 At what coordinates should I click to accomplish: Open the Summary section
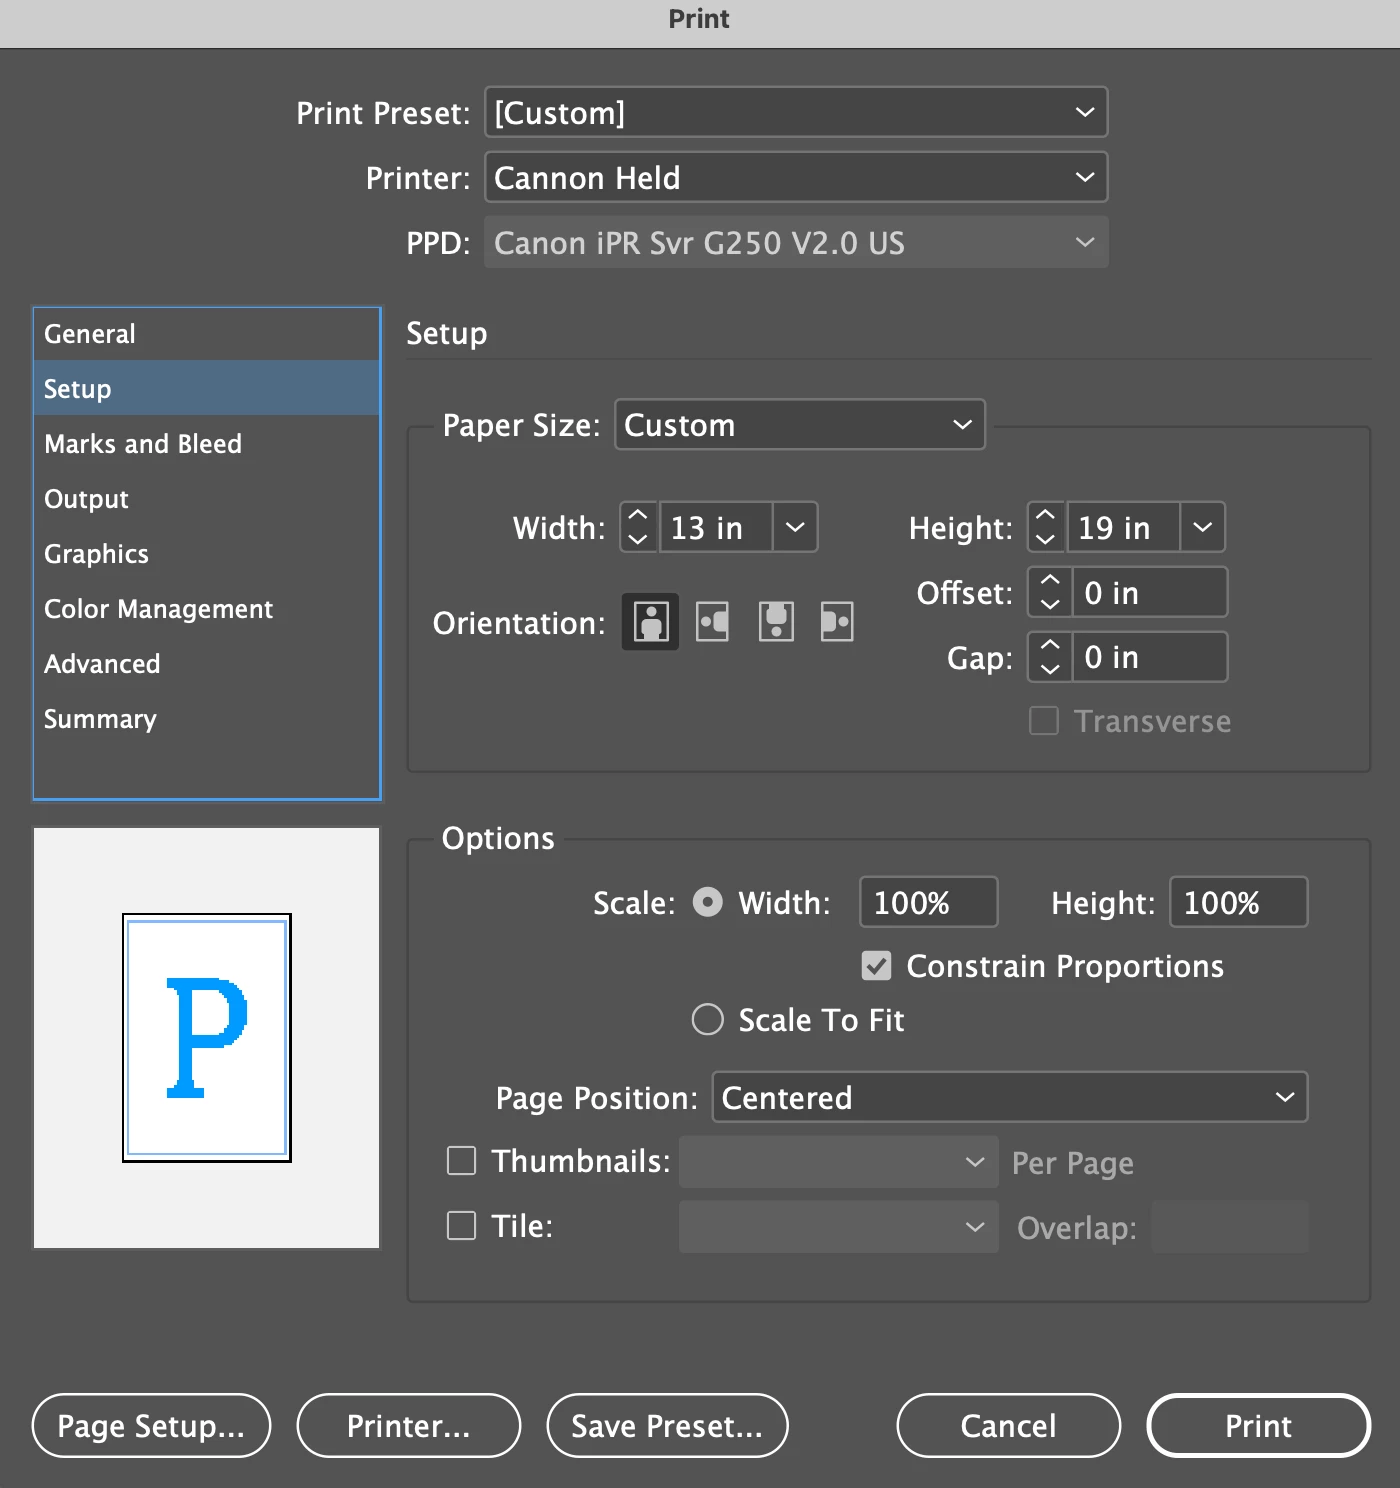pos(207,718)
